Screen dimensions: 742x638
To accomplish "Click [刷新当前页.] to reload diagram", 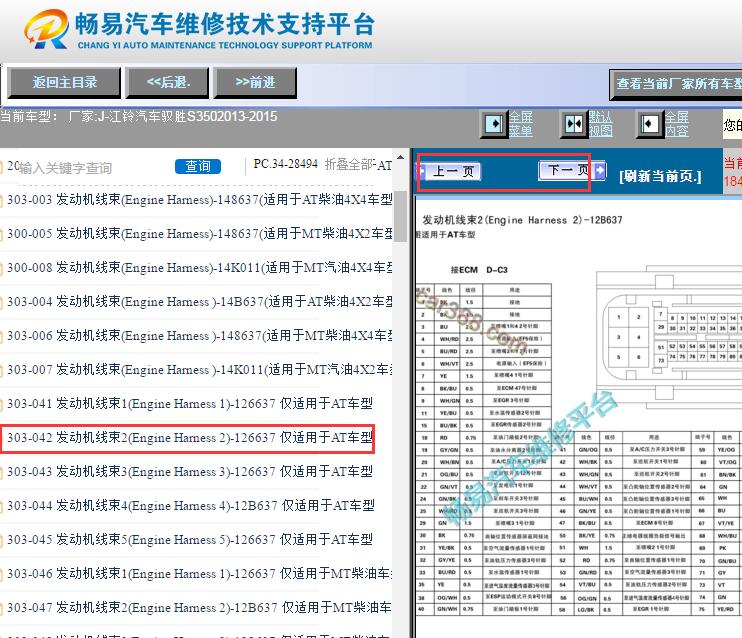I will tap(660, 177).
